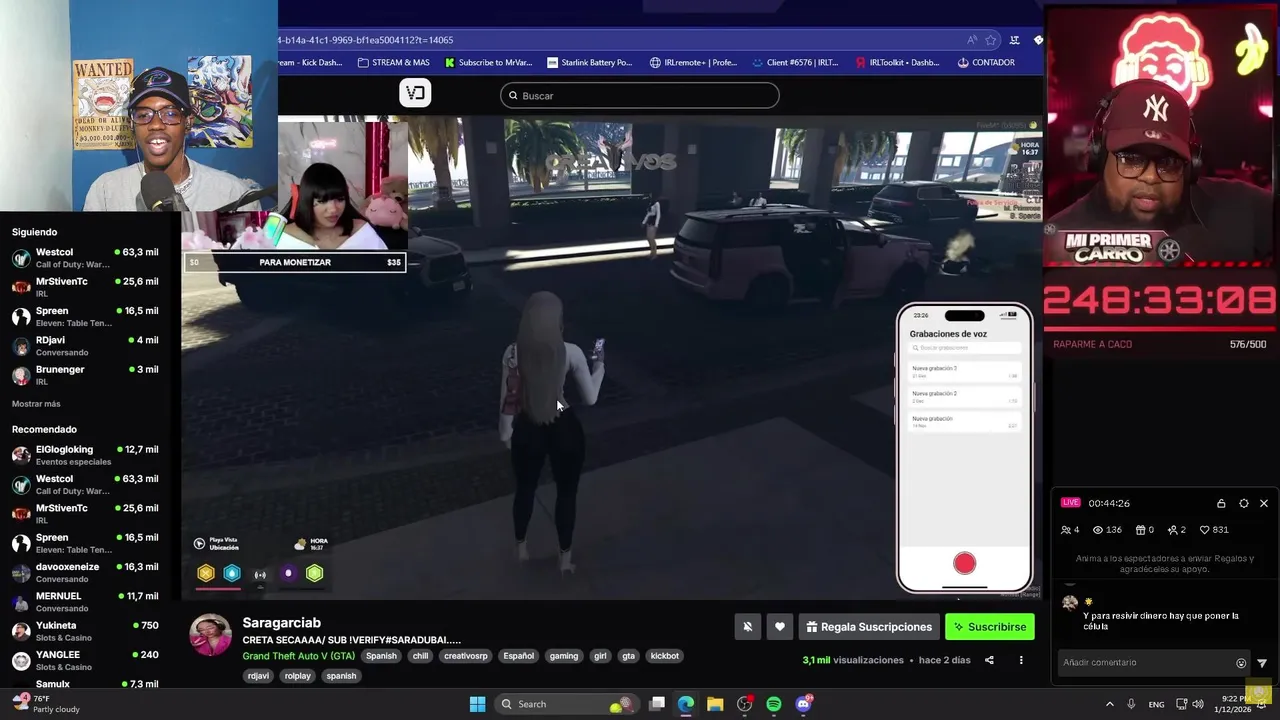This screenshot has height=720, width=1280.
Task: Open Yukineta Slots & Casino channel
Action: [85, 631]
